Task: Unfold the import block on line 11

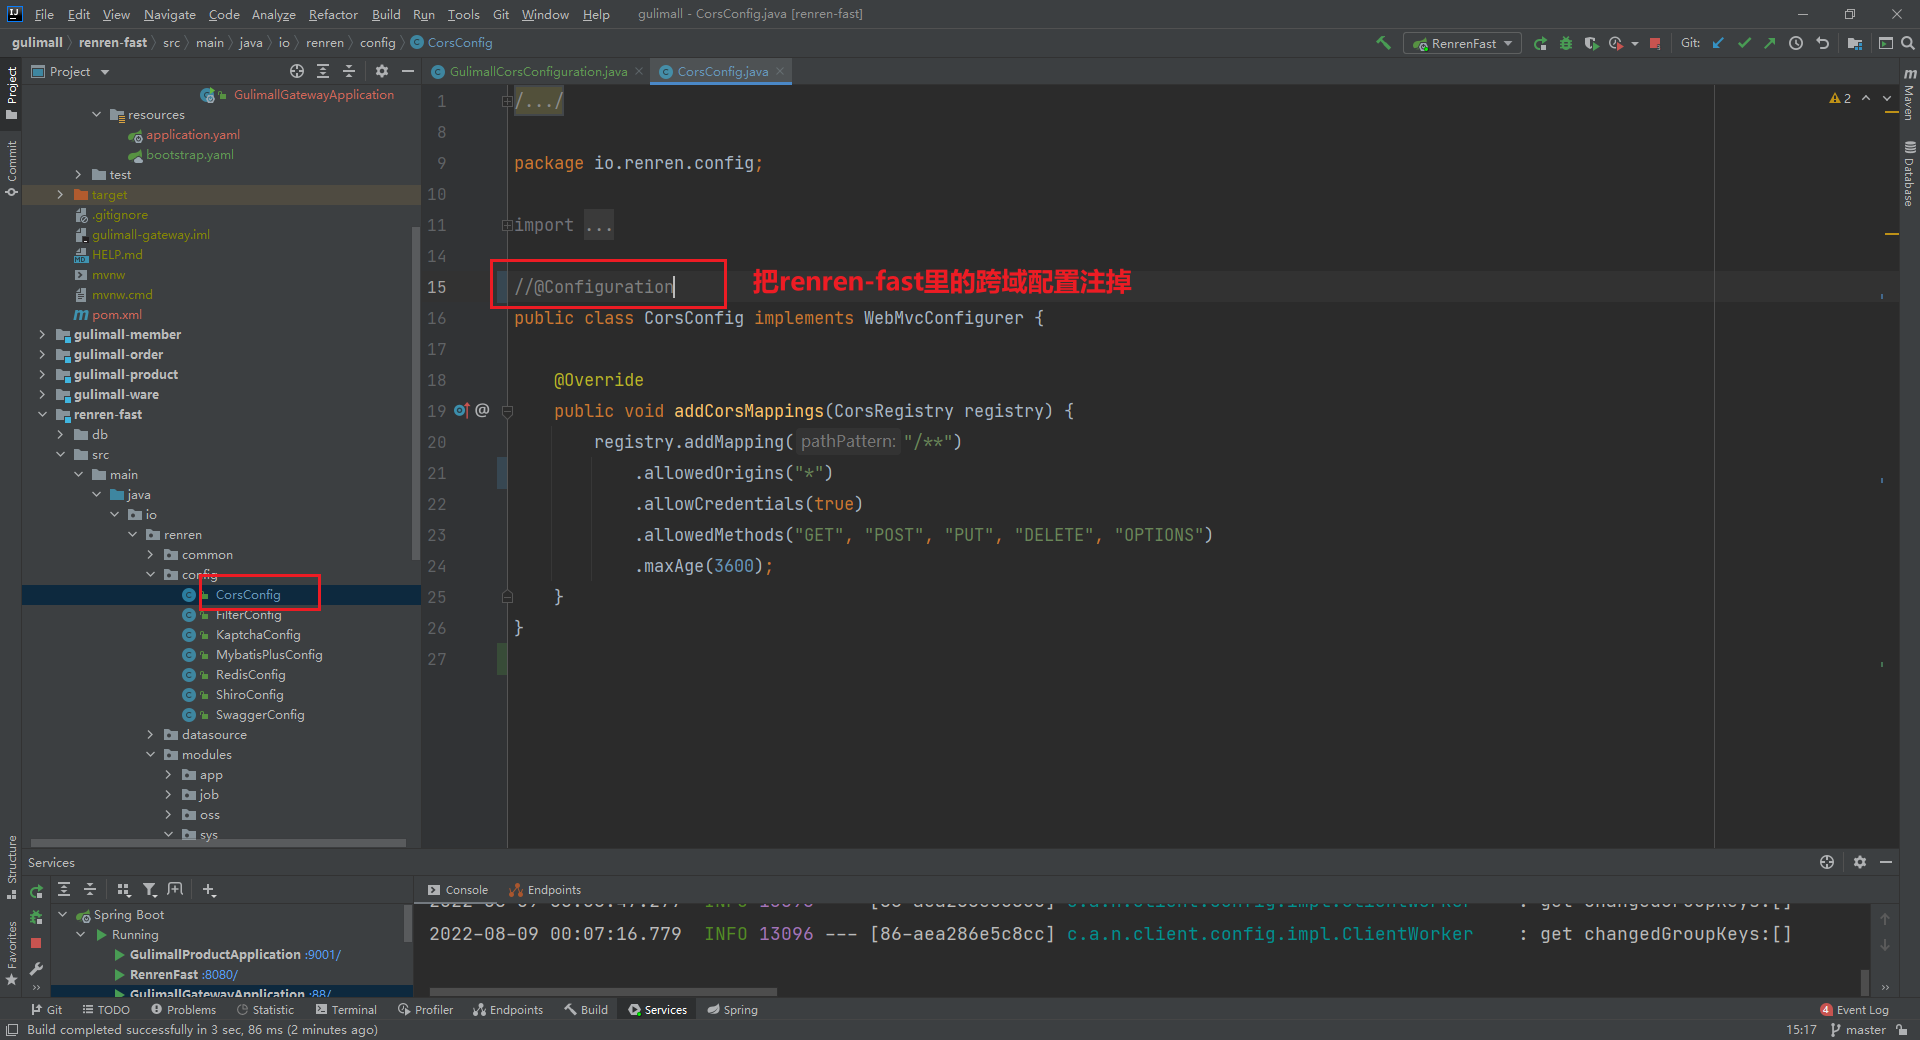Action: coord(507,225)
